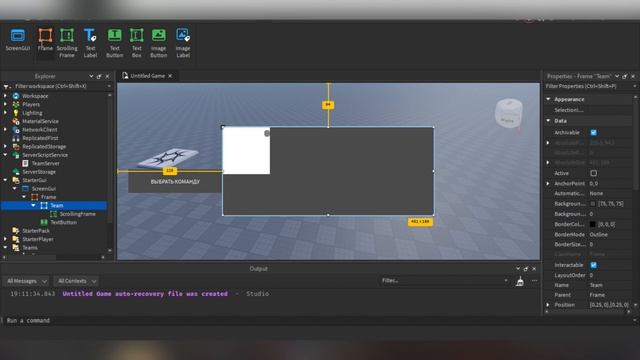Click the Filter workspace search field
Screen dimensions: 640x360
57,87
